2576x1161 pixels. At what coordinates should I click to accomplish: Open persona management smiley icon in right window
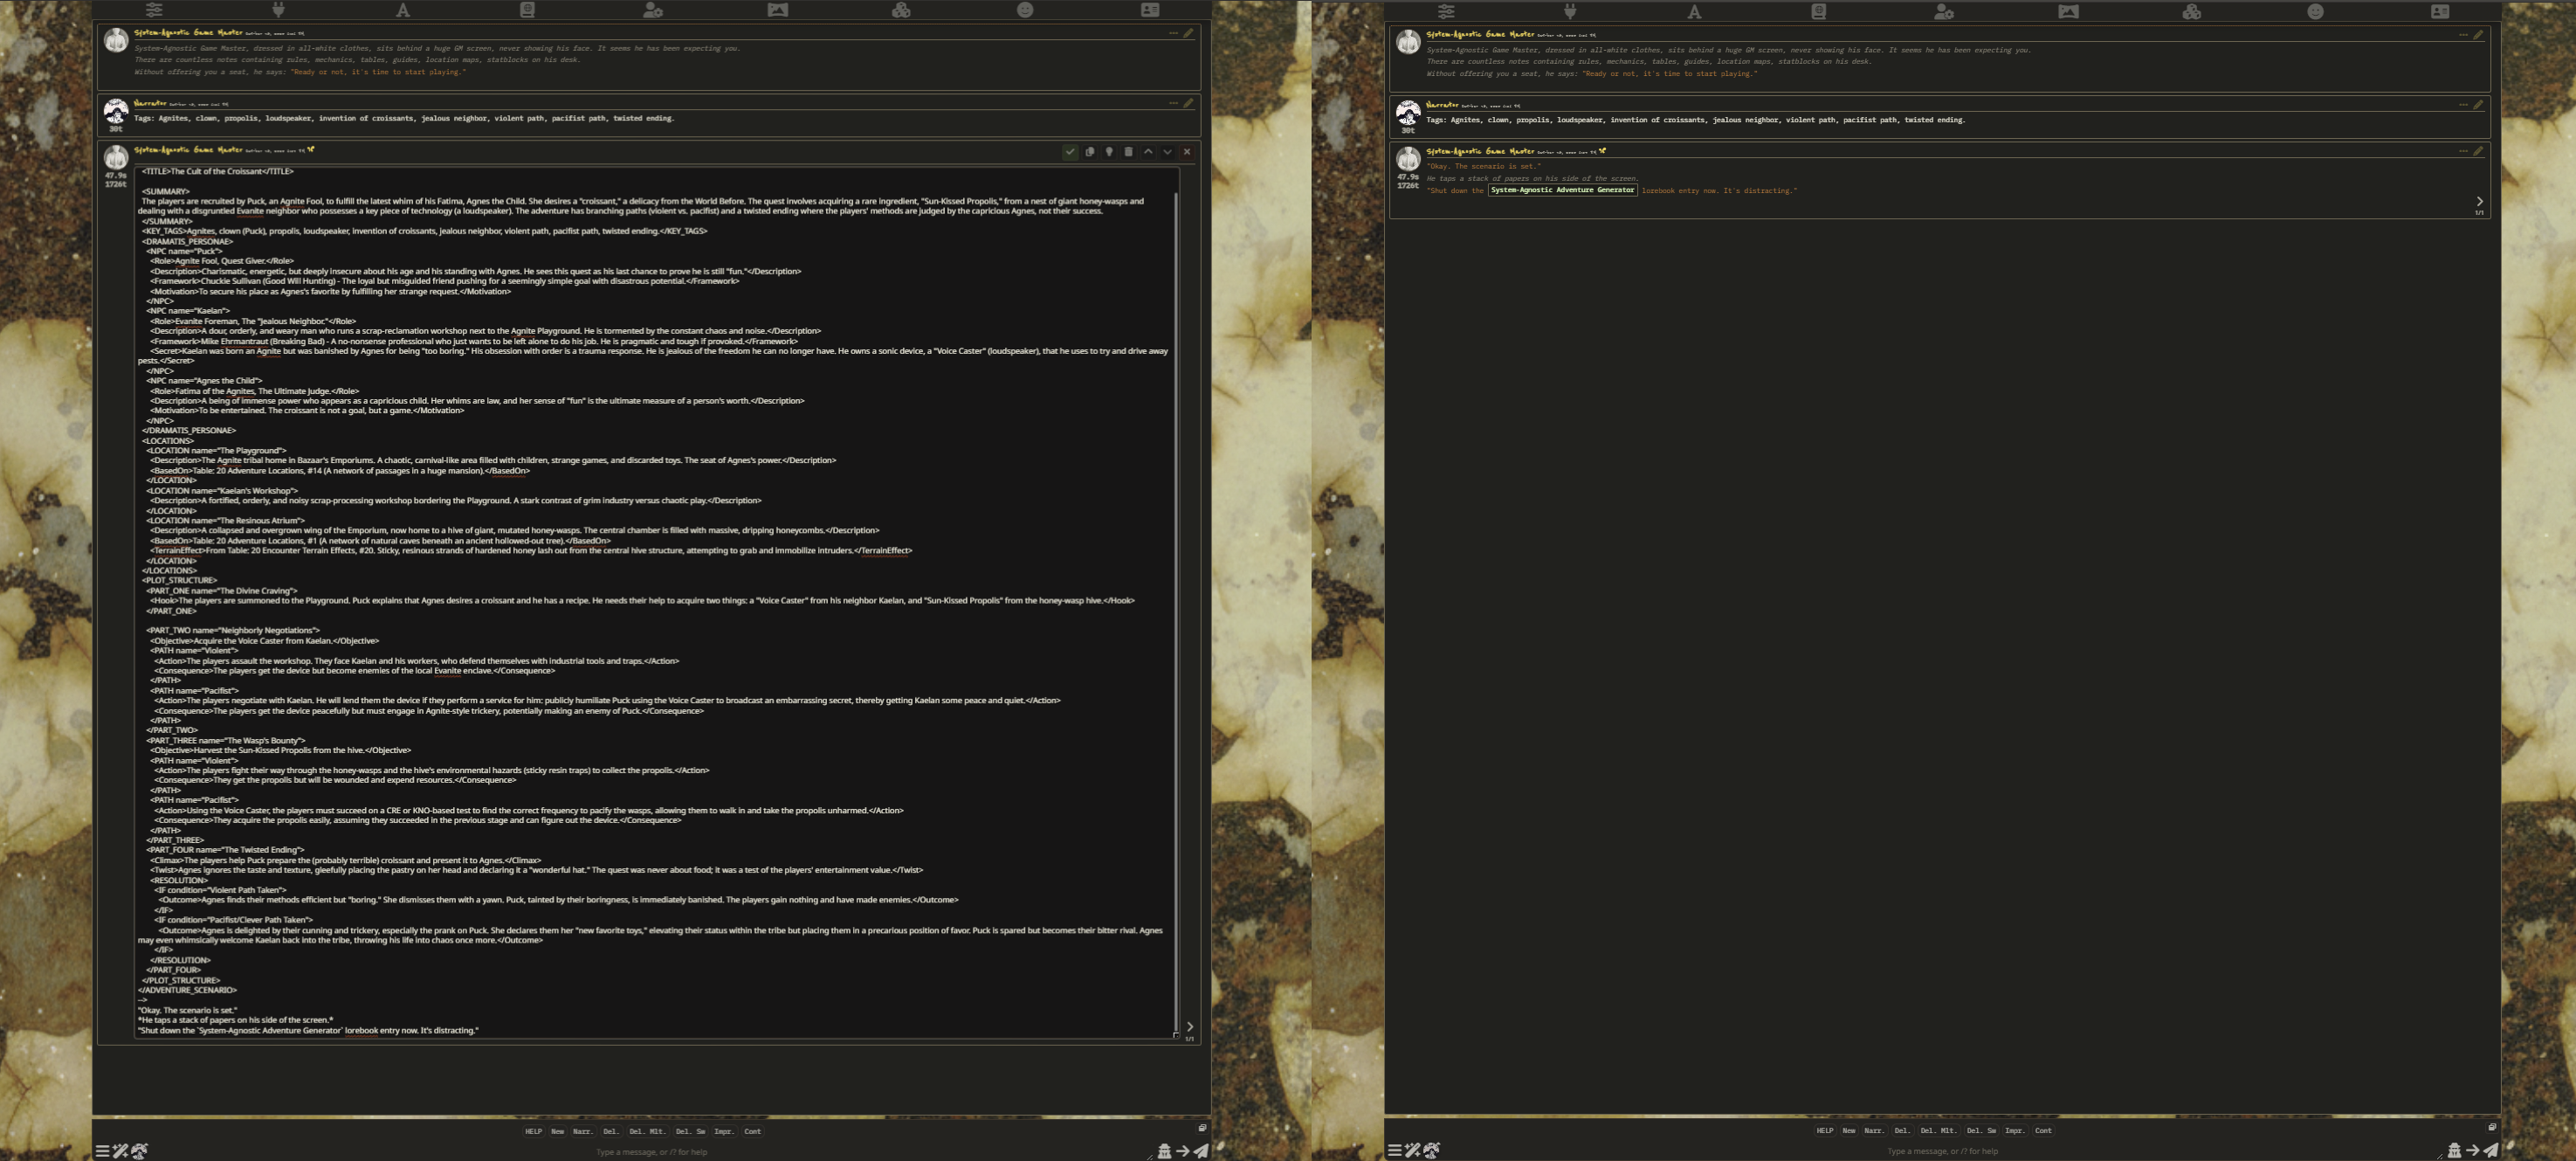[x=2315, y=12]
